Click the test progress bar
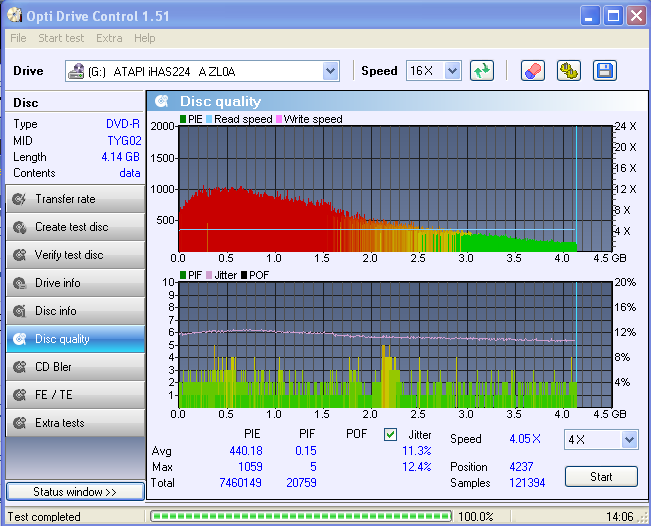This screenshot has width=651, height=526. click(x=301, y=516)
